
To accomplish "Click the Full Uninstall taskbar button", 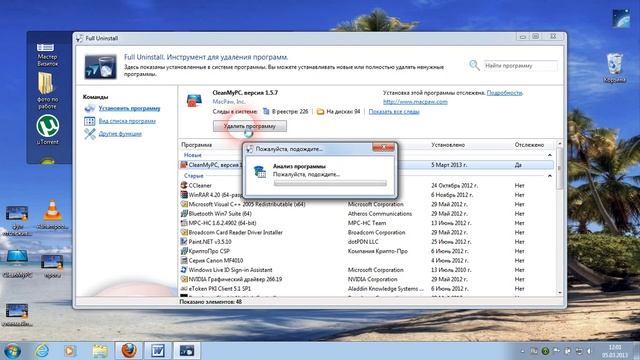I will [x=187, y=351].
